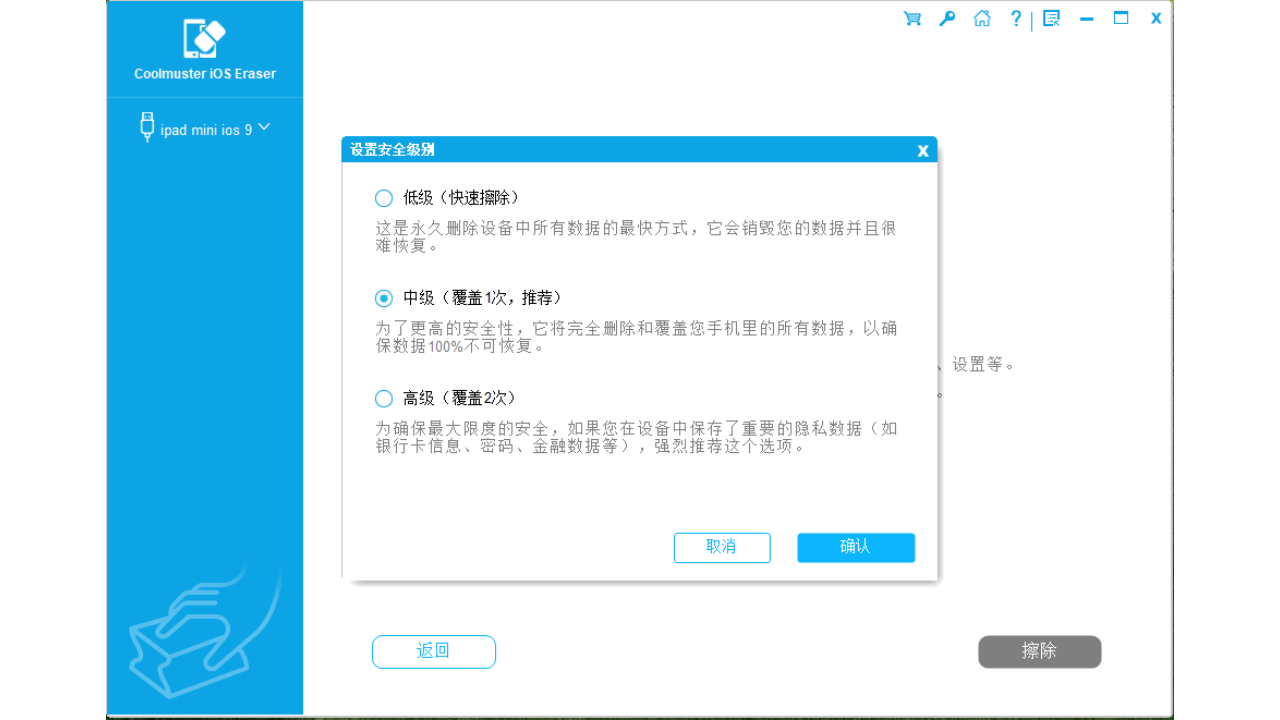Click the 返回 button to go back
This screenshot has width=1280, height=720.
point(433,651)
